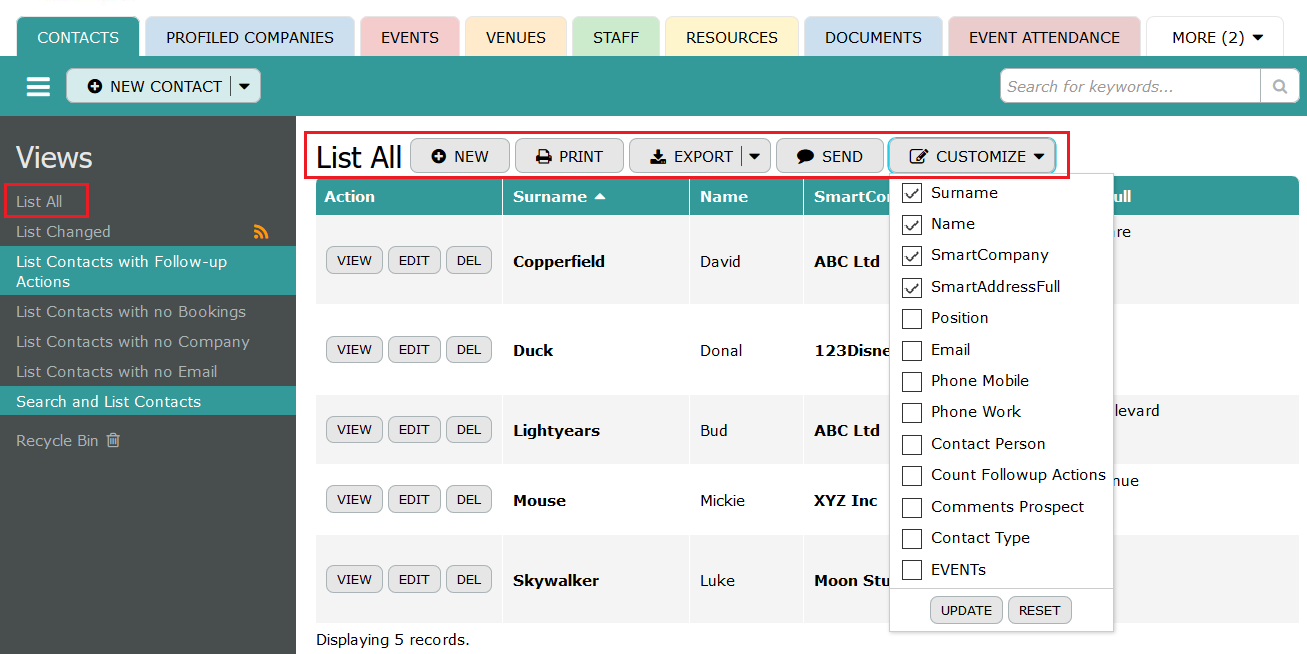Click the Recycle Bin trash icon

(x=113, y=440)
